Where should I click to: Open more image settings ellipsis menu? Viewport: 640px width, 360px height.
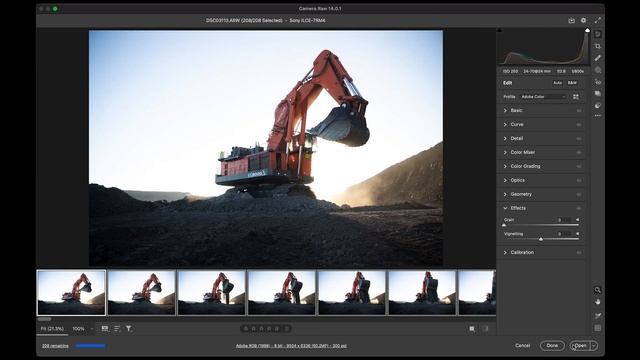[598, 116]
